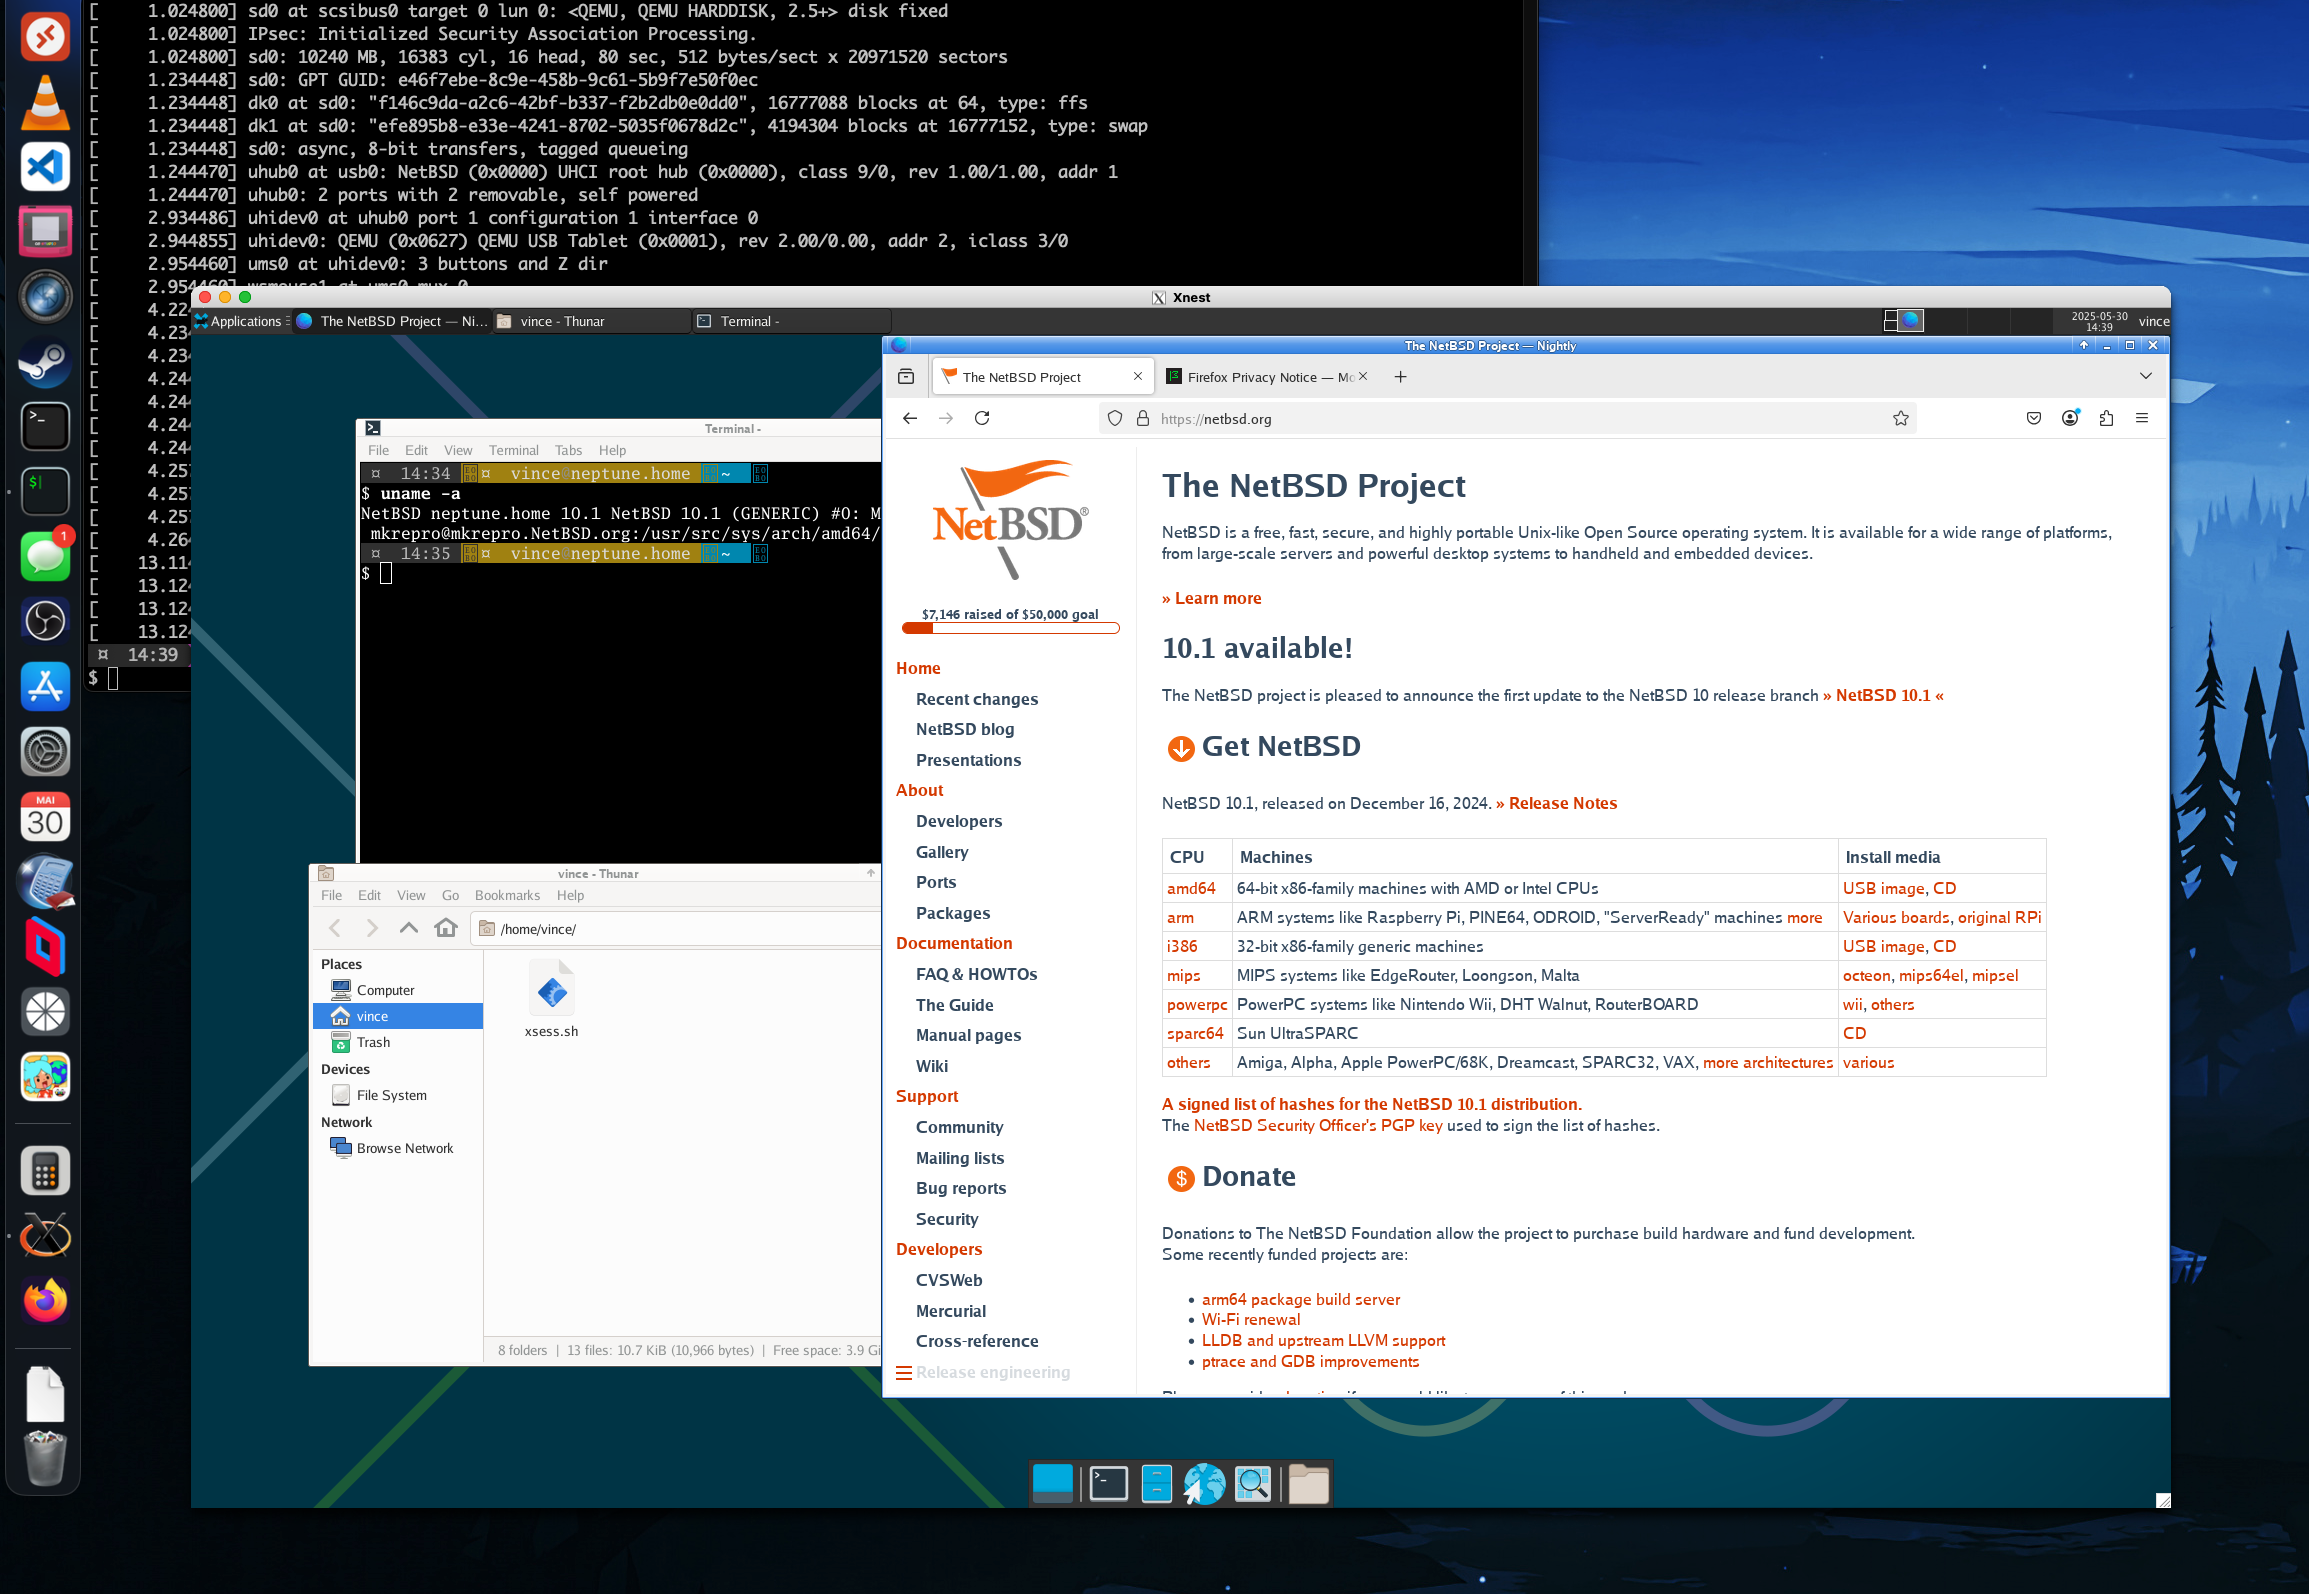This screenshot has width=2309, height=1594.
Task: Expand the Firefox tab list chevron
Action: click(2146, 376)
